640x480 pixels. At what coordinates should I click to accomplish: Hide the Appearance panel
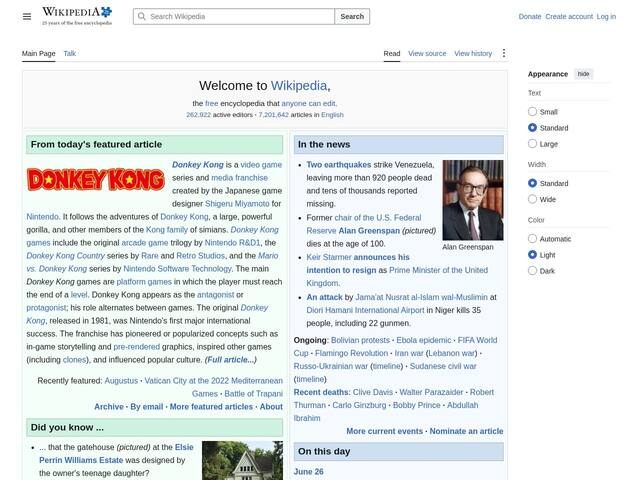(x=583, y=74)
